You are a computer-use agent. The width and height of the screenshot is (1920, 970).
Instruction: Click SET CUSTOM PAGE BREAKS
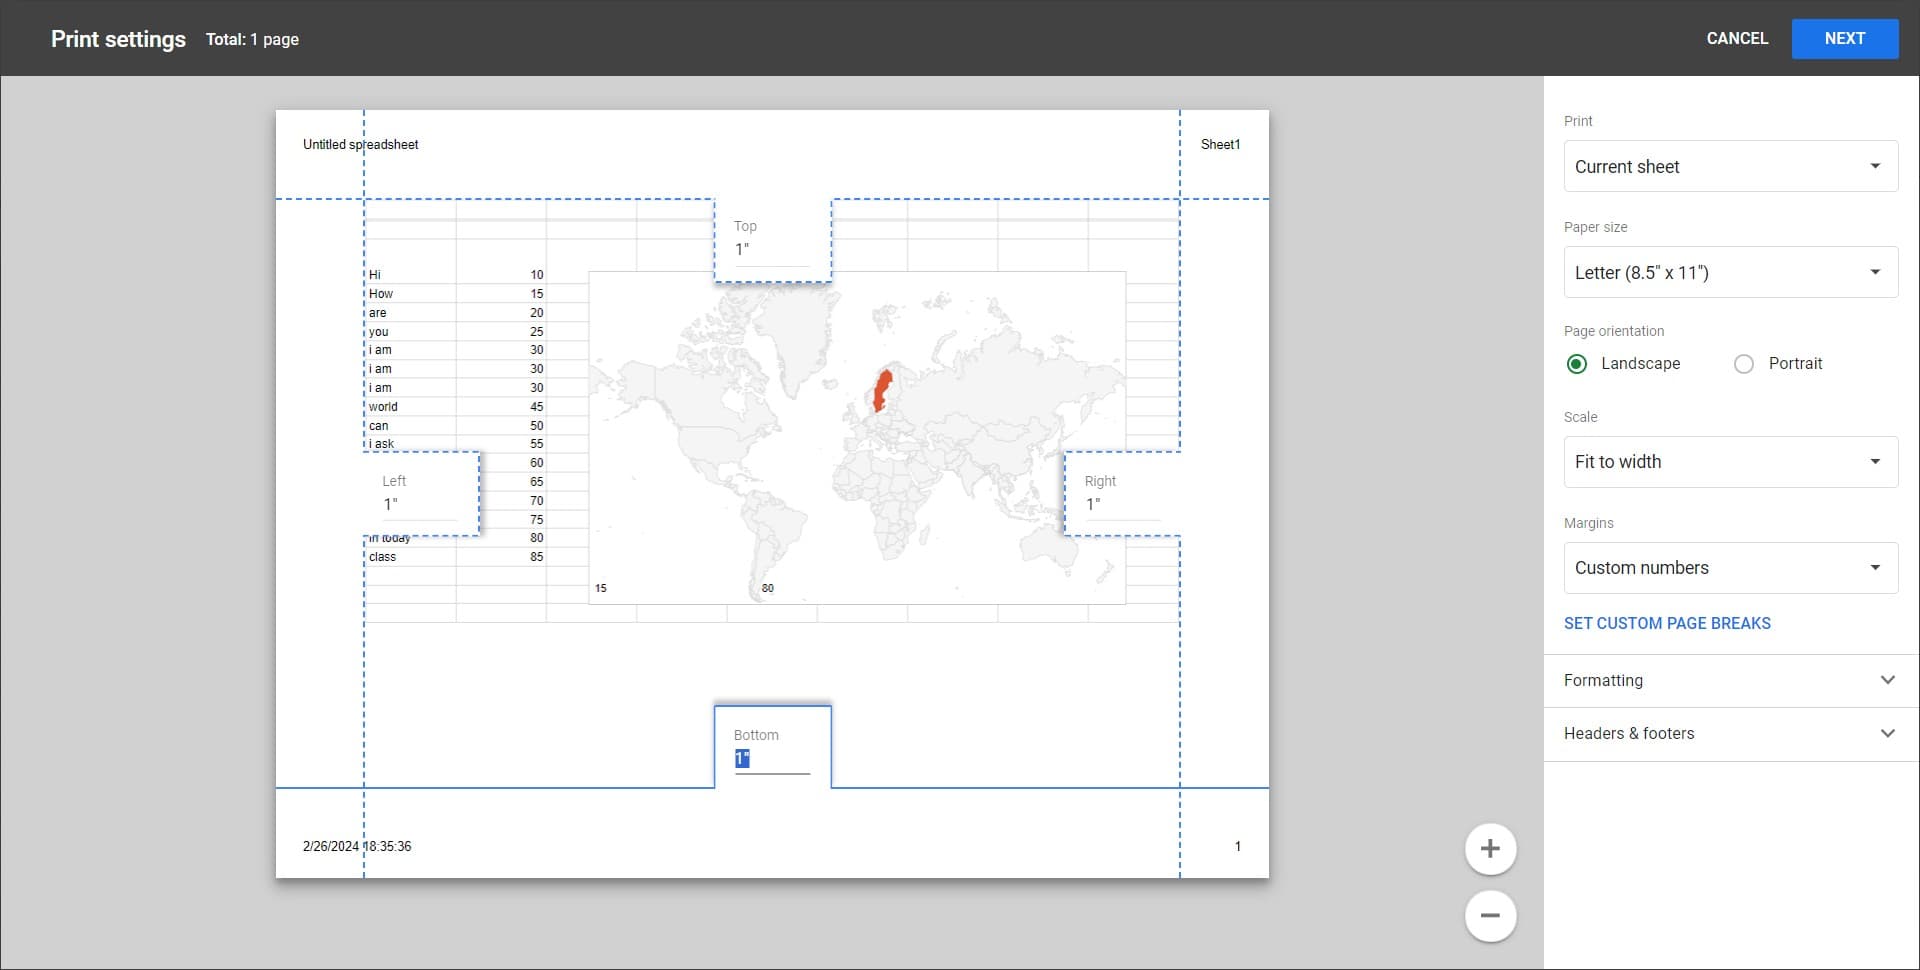click(1667, 622)
